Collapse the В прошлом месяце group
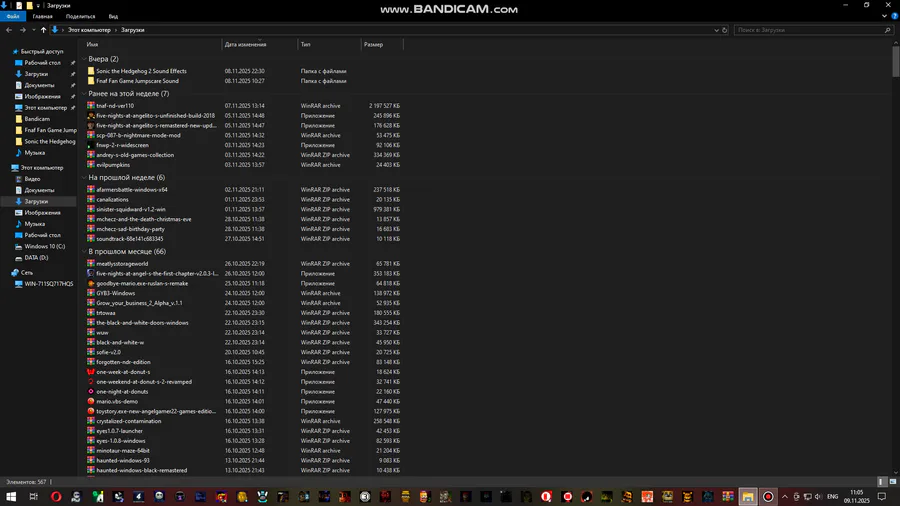The image size is (900, 506). (84, 251)
